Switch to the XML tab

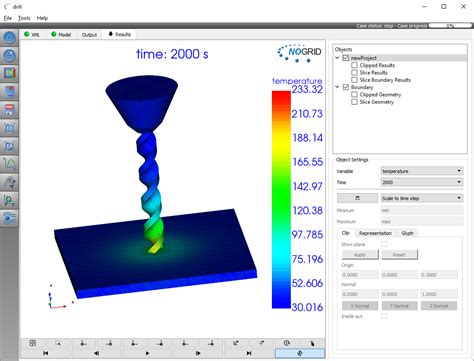[x=32, y=35]
